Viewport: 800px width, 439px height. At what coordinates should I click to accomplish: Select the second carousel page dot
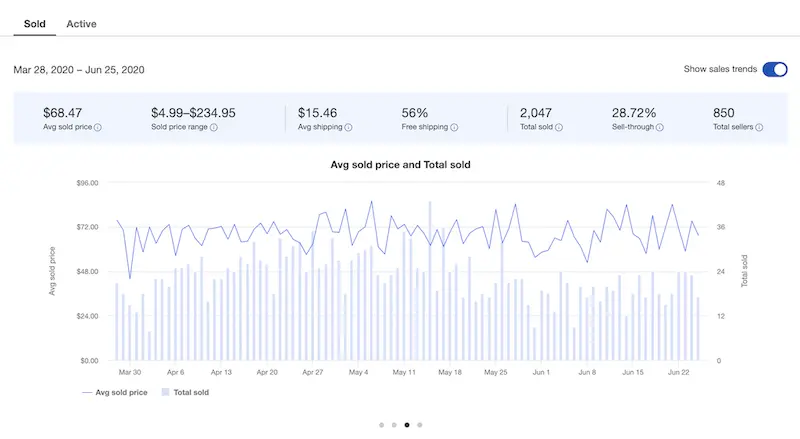coord(394,425)
